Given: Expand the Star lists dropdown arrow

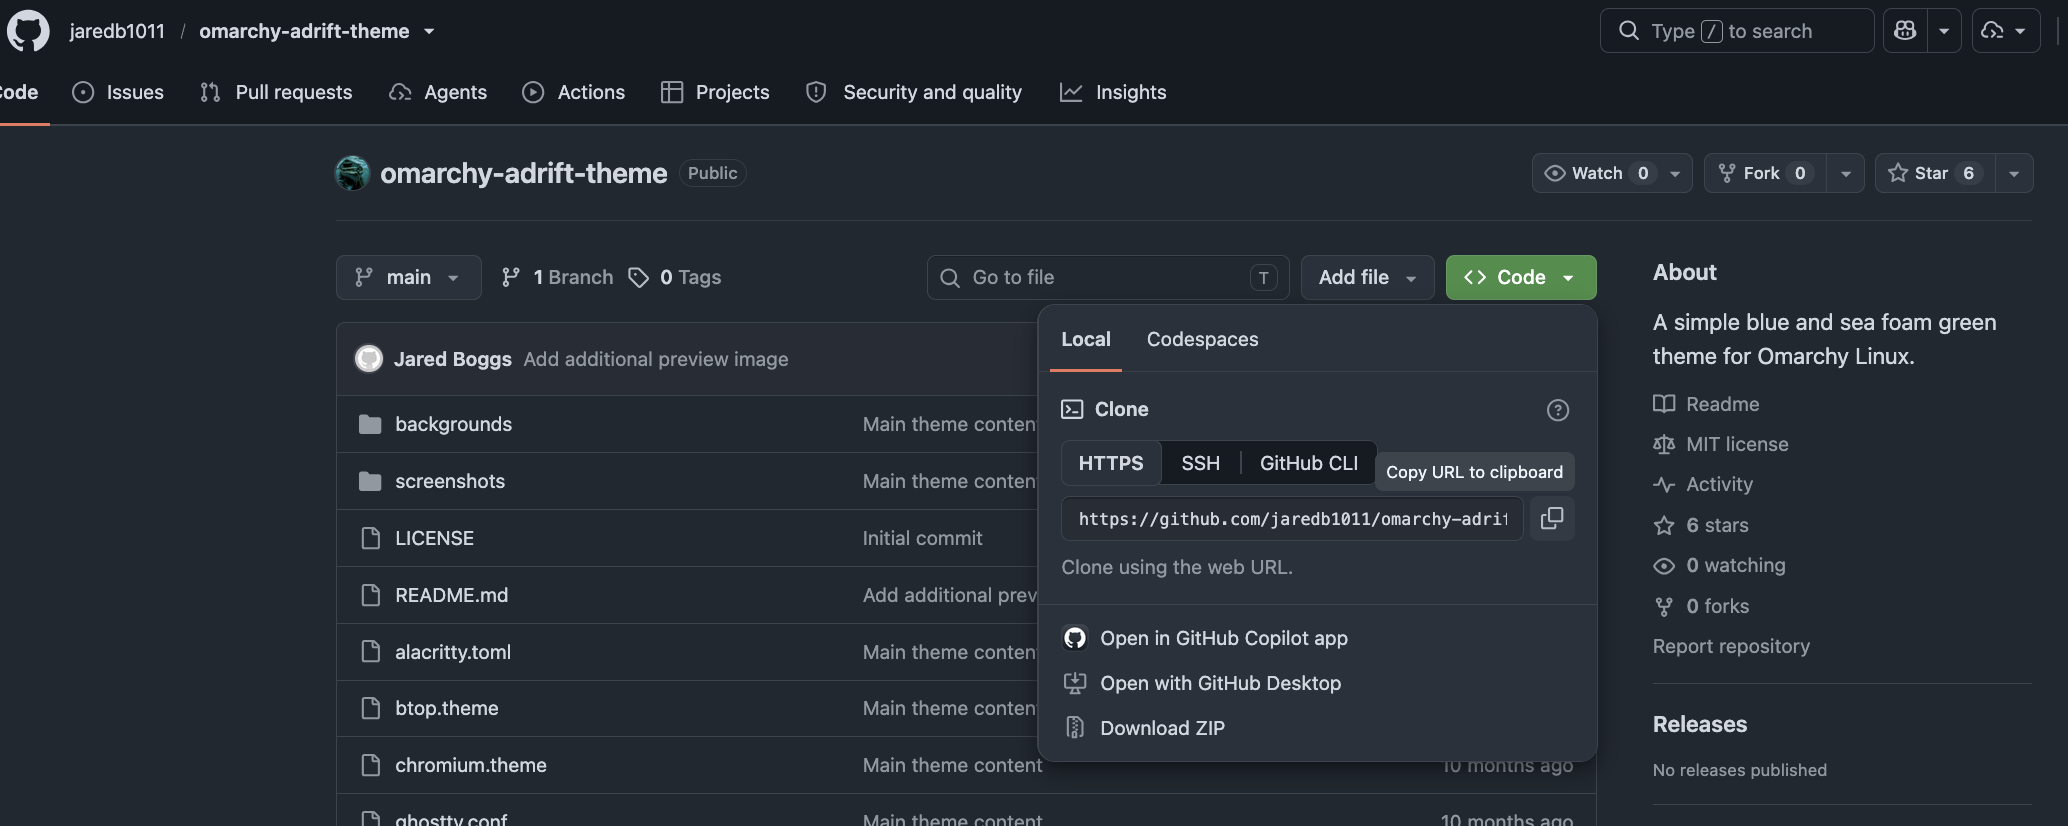Looking at the screenshot, I should (2014, 173).
